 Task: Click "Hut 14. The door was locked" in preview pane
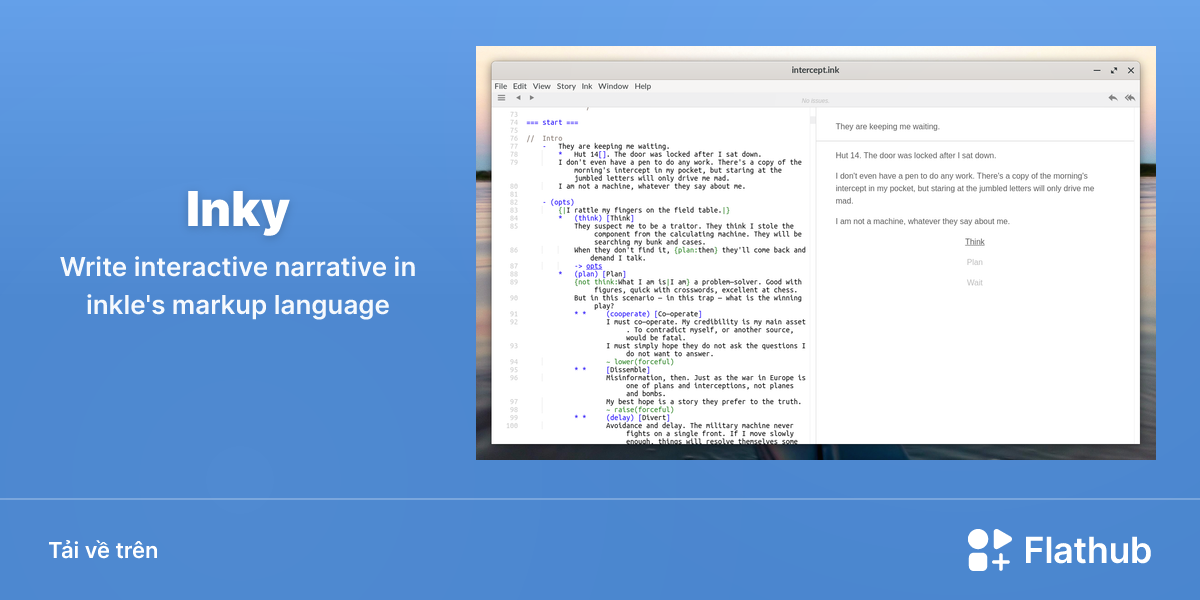click(x=916, y=156)
